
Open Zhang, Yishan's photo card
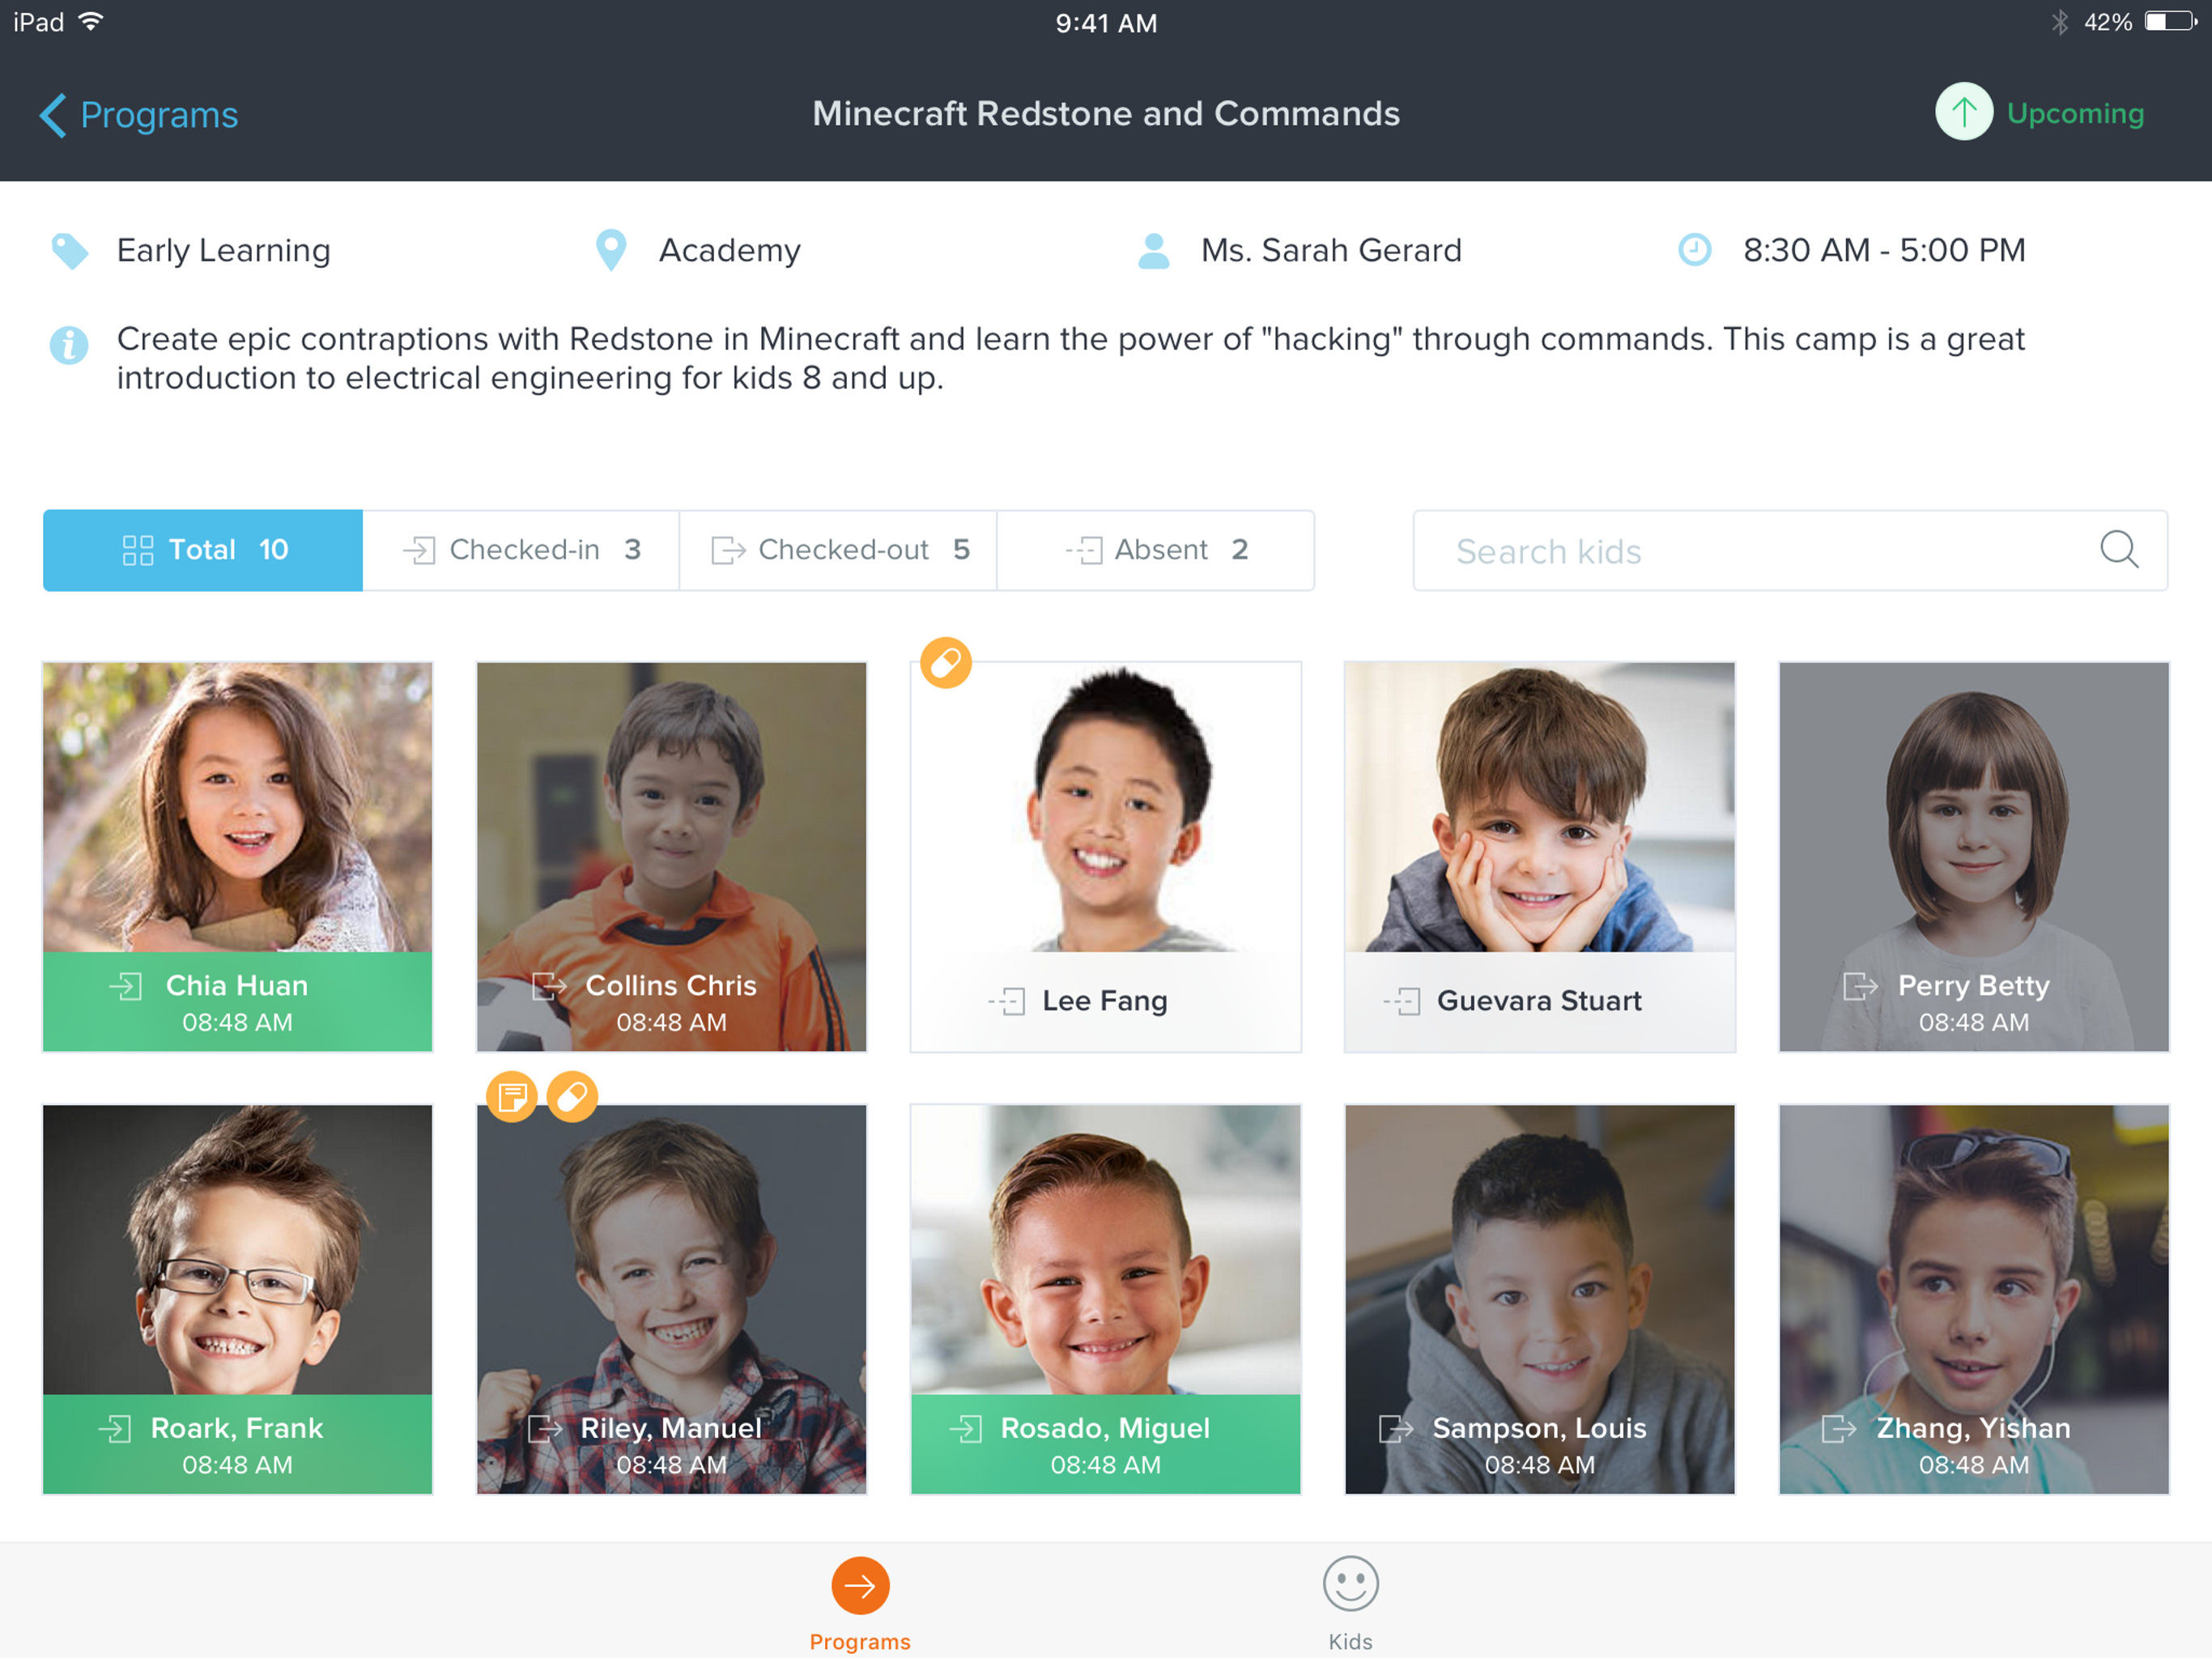tap(1973, 1299)
